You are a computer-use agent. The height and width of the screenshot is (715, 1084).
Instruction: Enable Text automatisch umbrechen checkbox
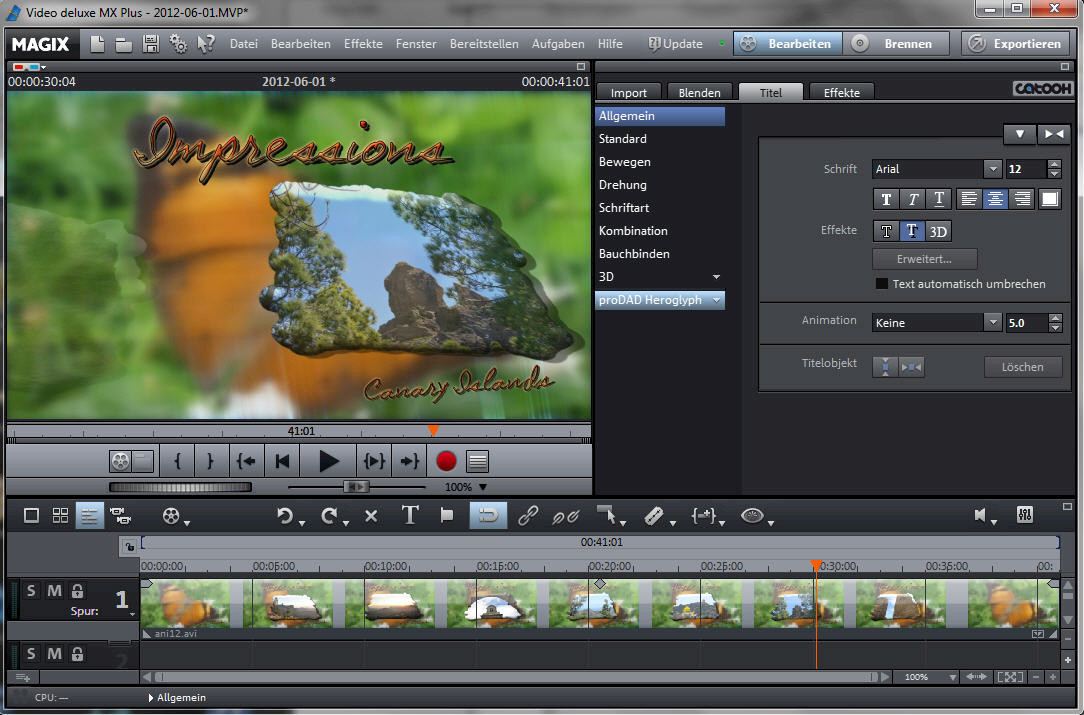tap(881, 284)
